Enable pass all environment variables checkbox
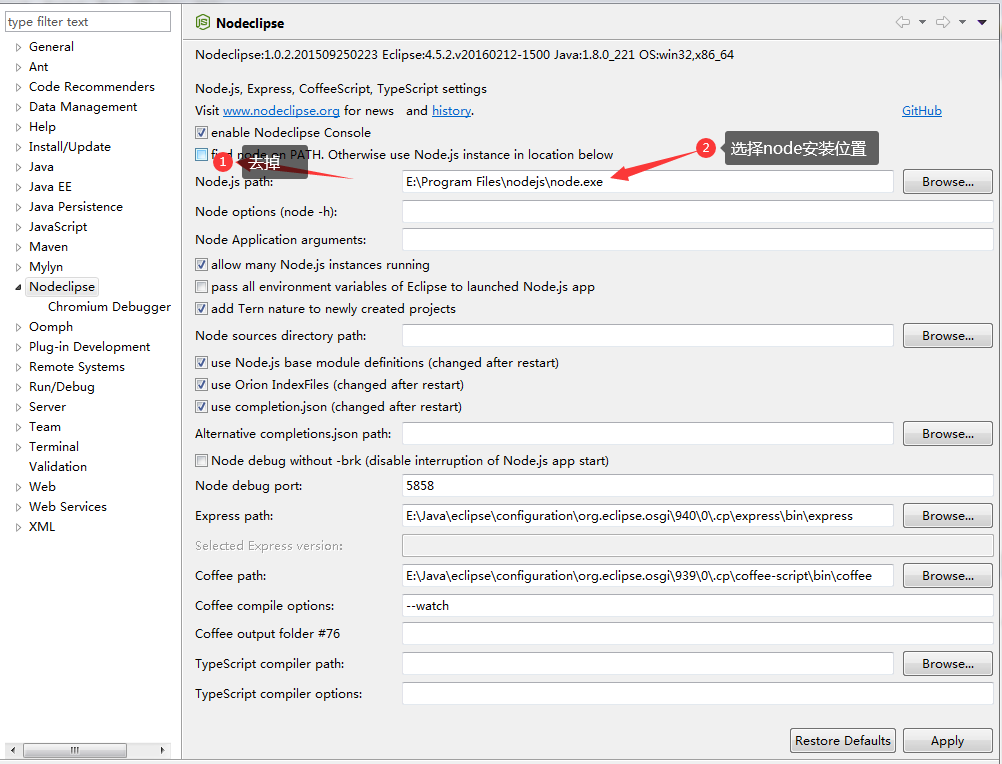This screenshot has height=764, width=1002. [201, 287]
